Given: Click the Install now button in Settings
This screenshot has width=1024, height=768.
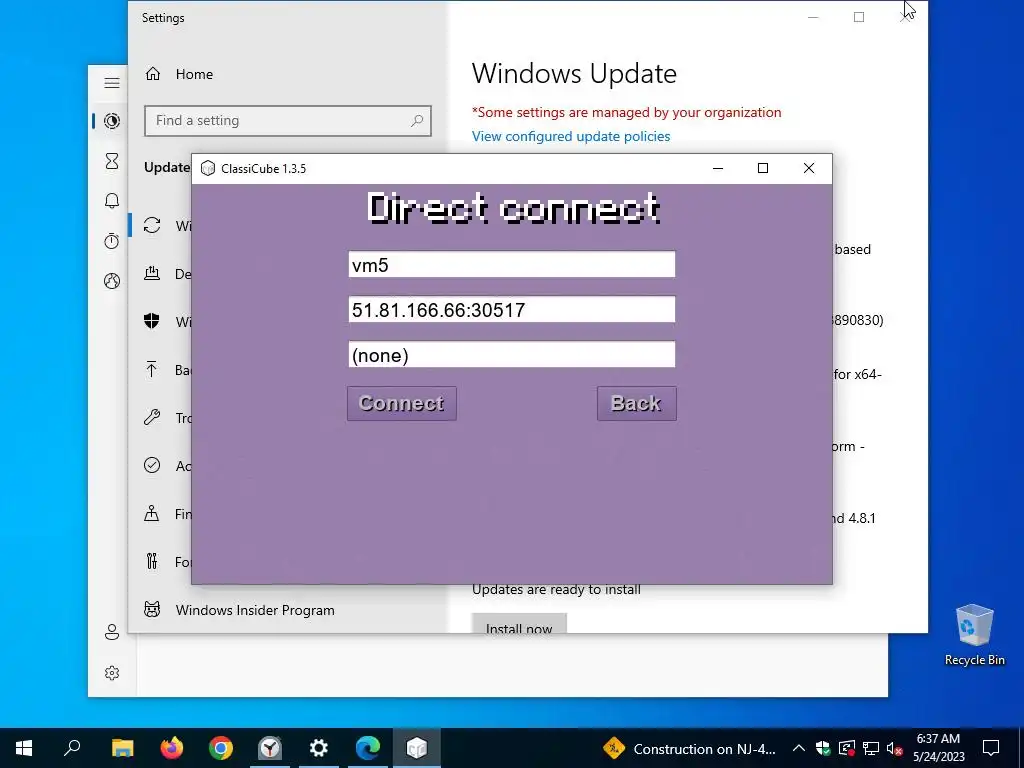Looking at the screenshot, I should click(x=519, y=623).
